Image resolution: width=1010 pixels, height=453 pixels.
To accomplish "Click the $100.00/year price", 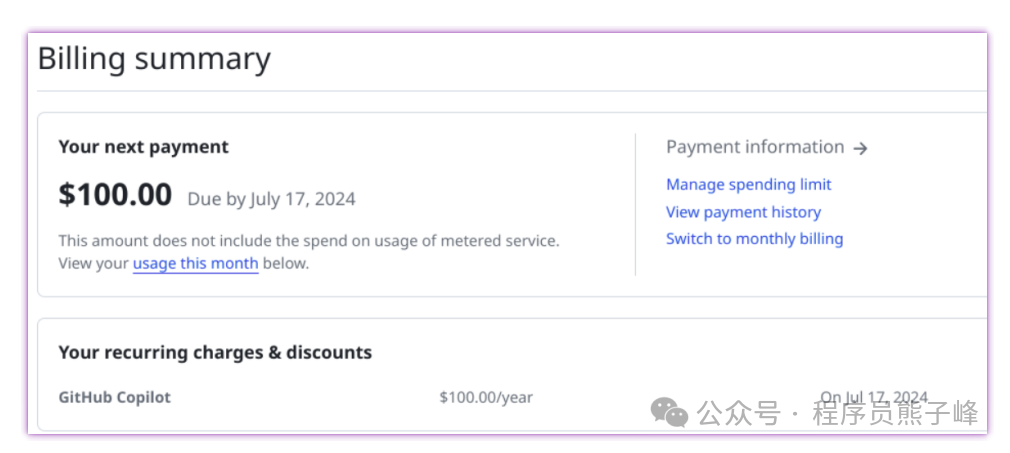I will click(485, 397).
